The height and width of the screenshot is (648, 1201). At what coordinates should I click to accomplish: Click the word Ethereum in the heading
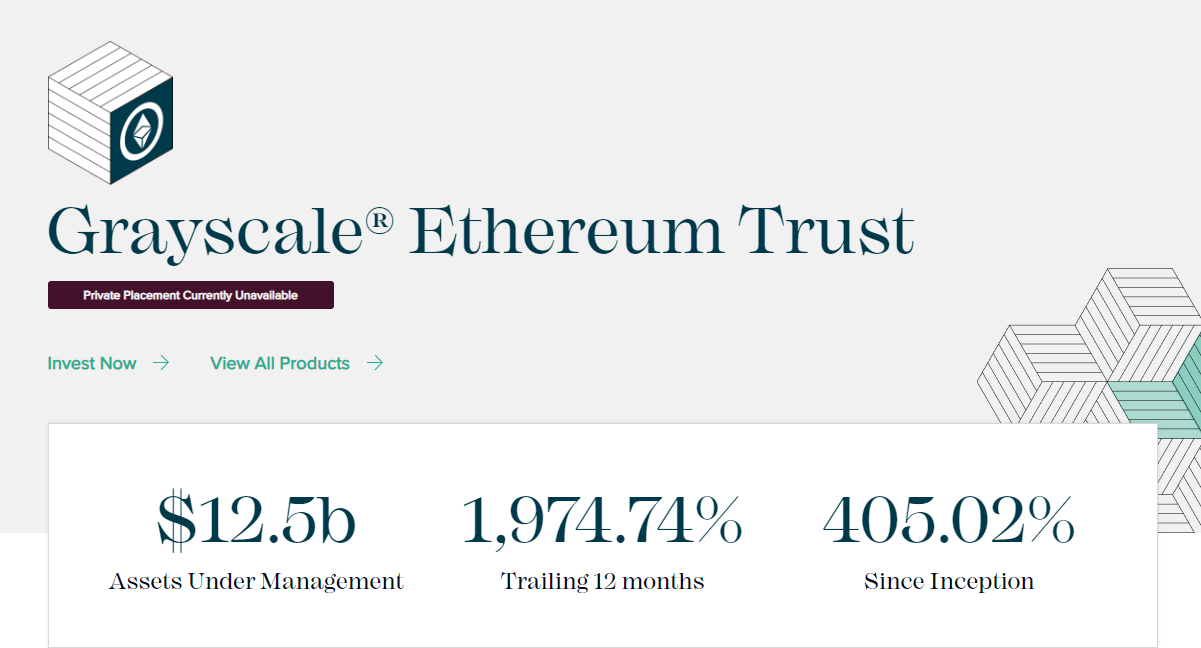point(565,230)
